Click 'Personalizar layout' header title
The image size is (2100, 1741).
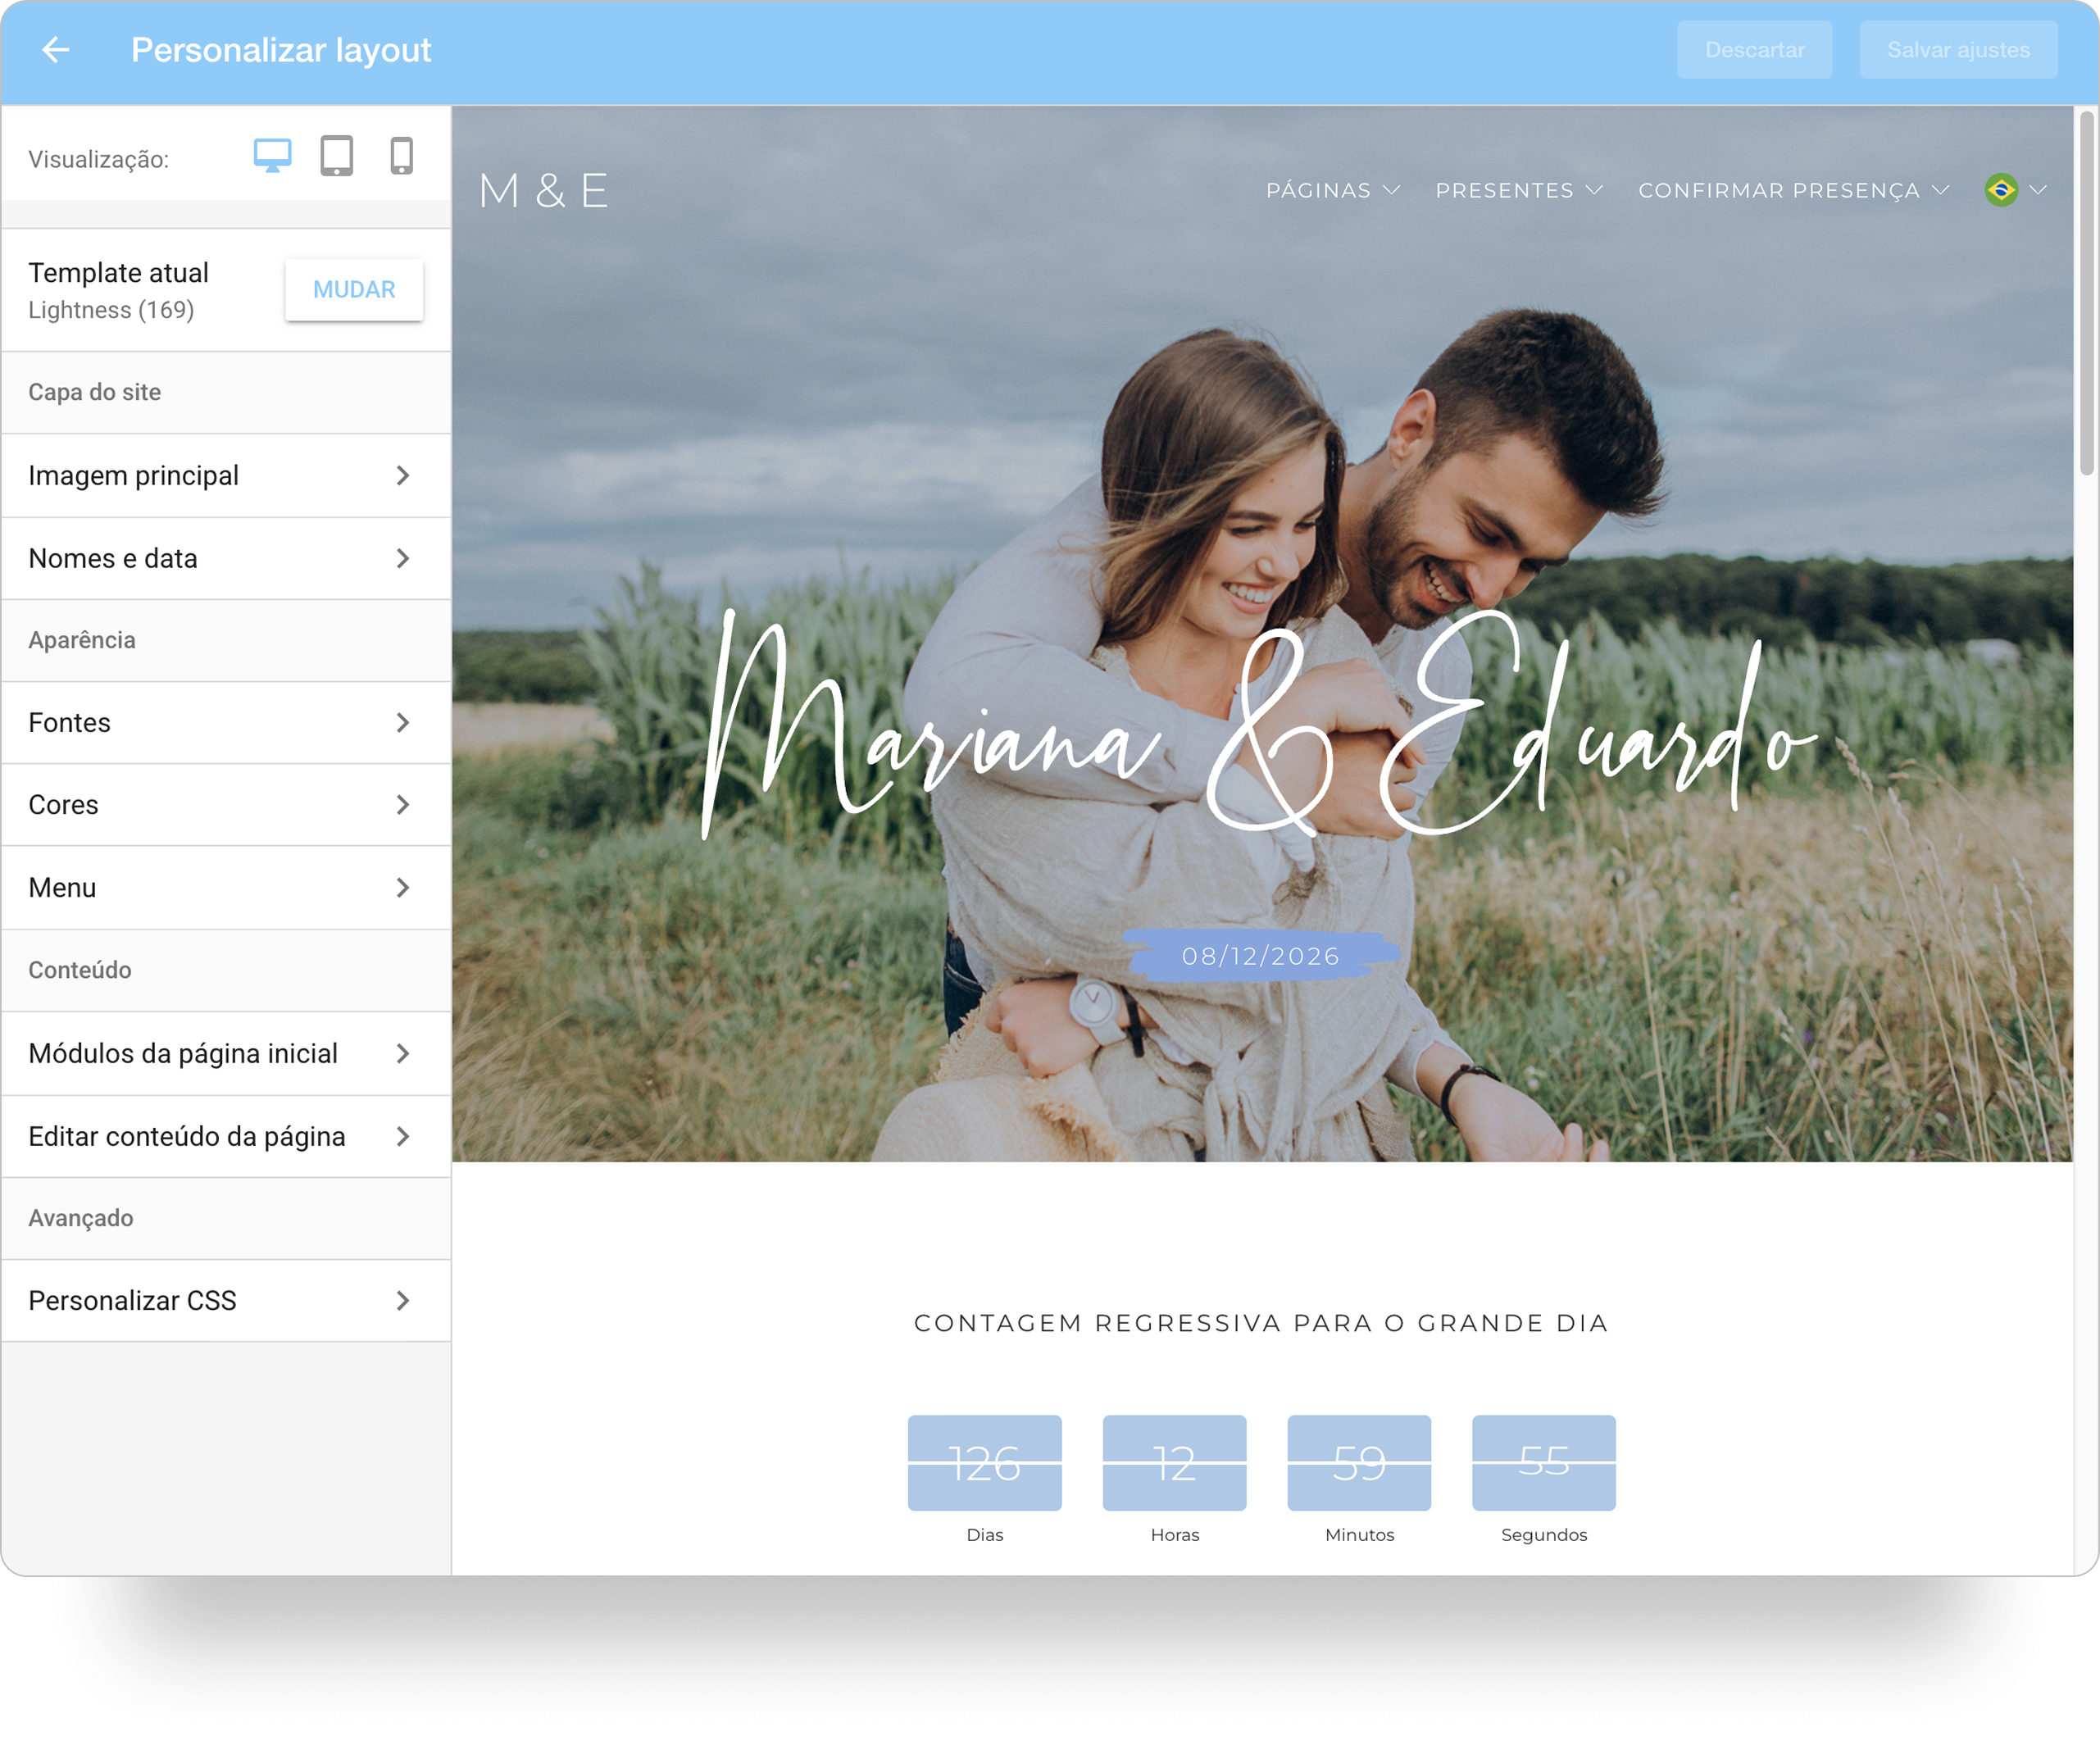[x=281, y=50]
